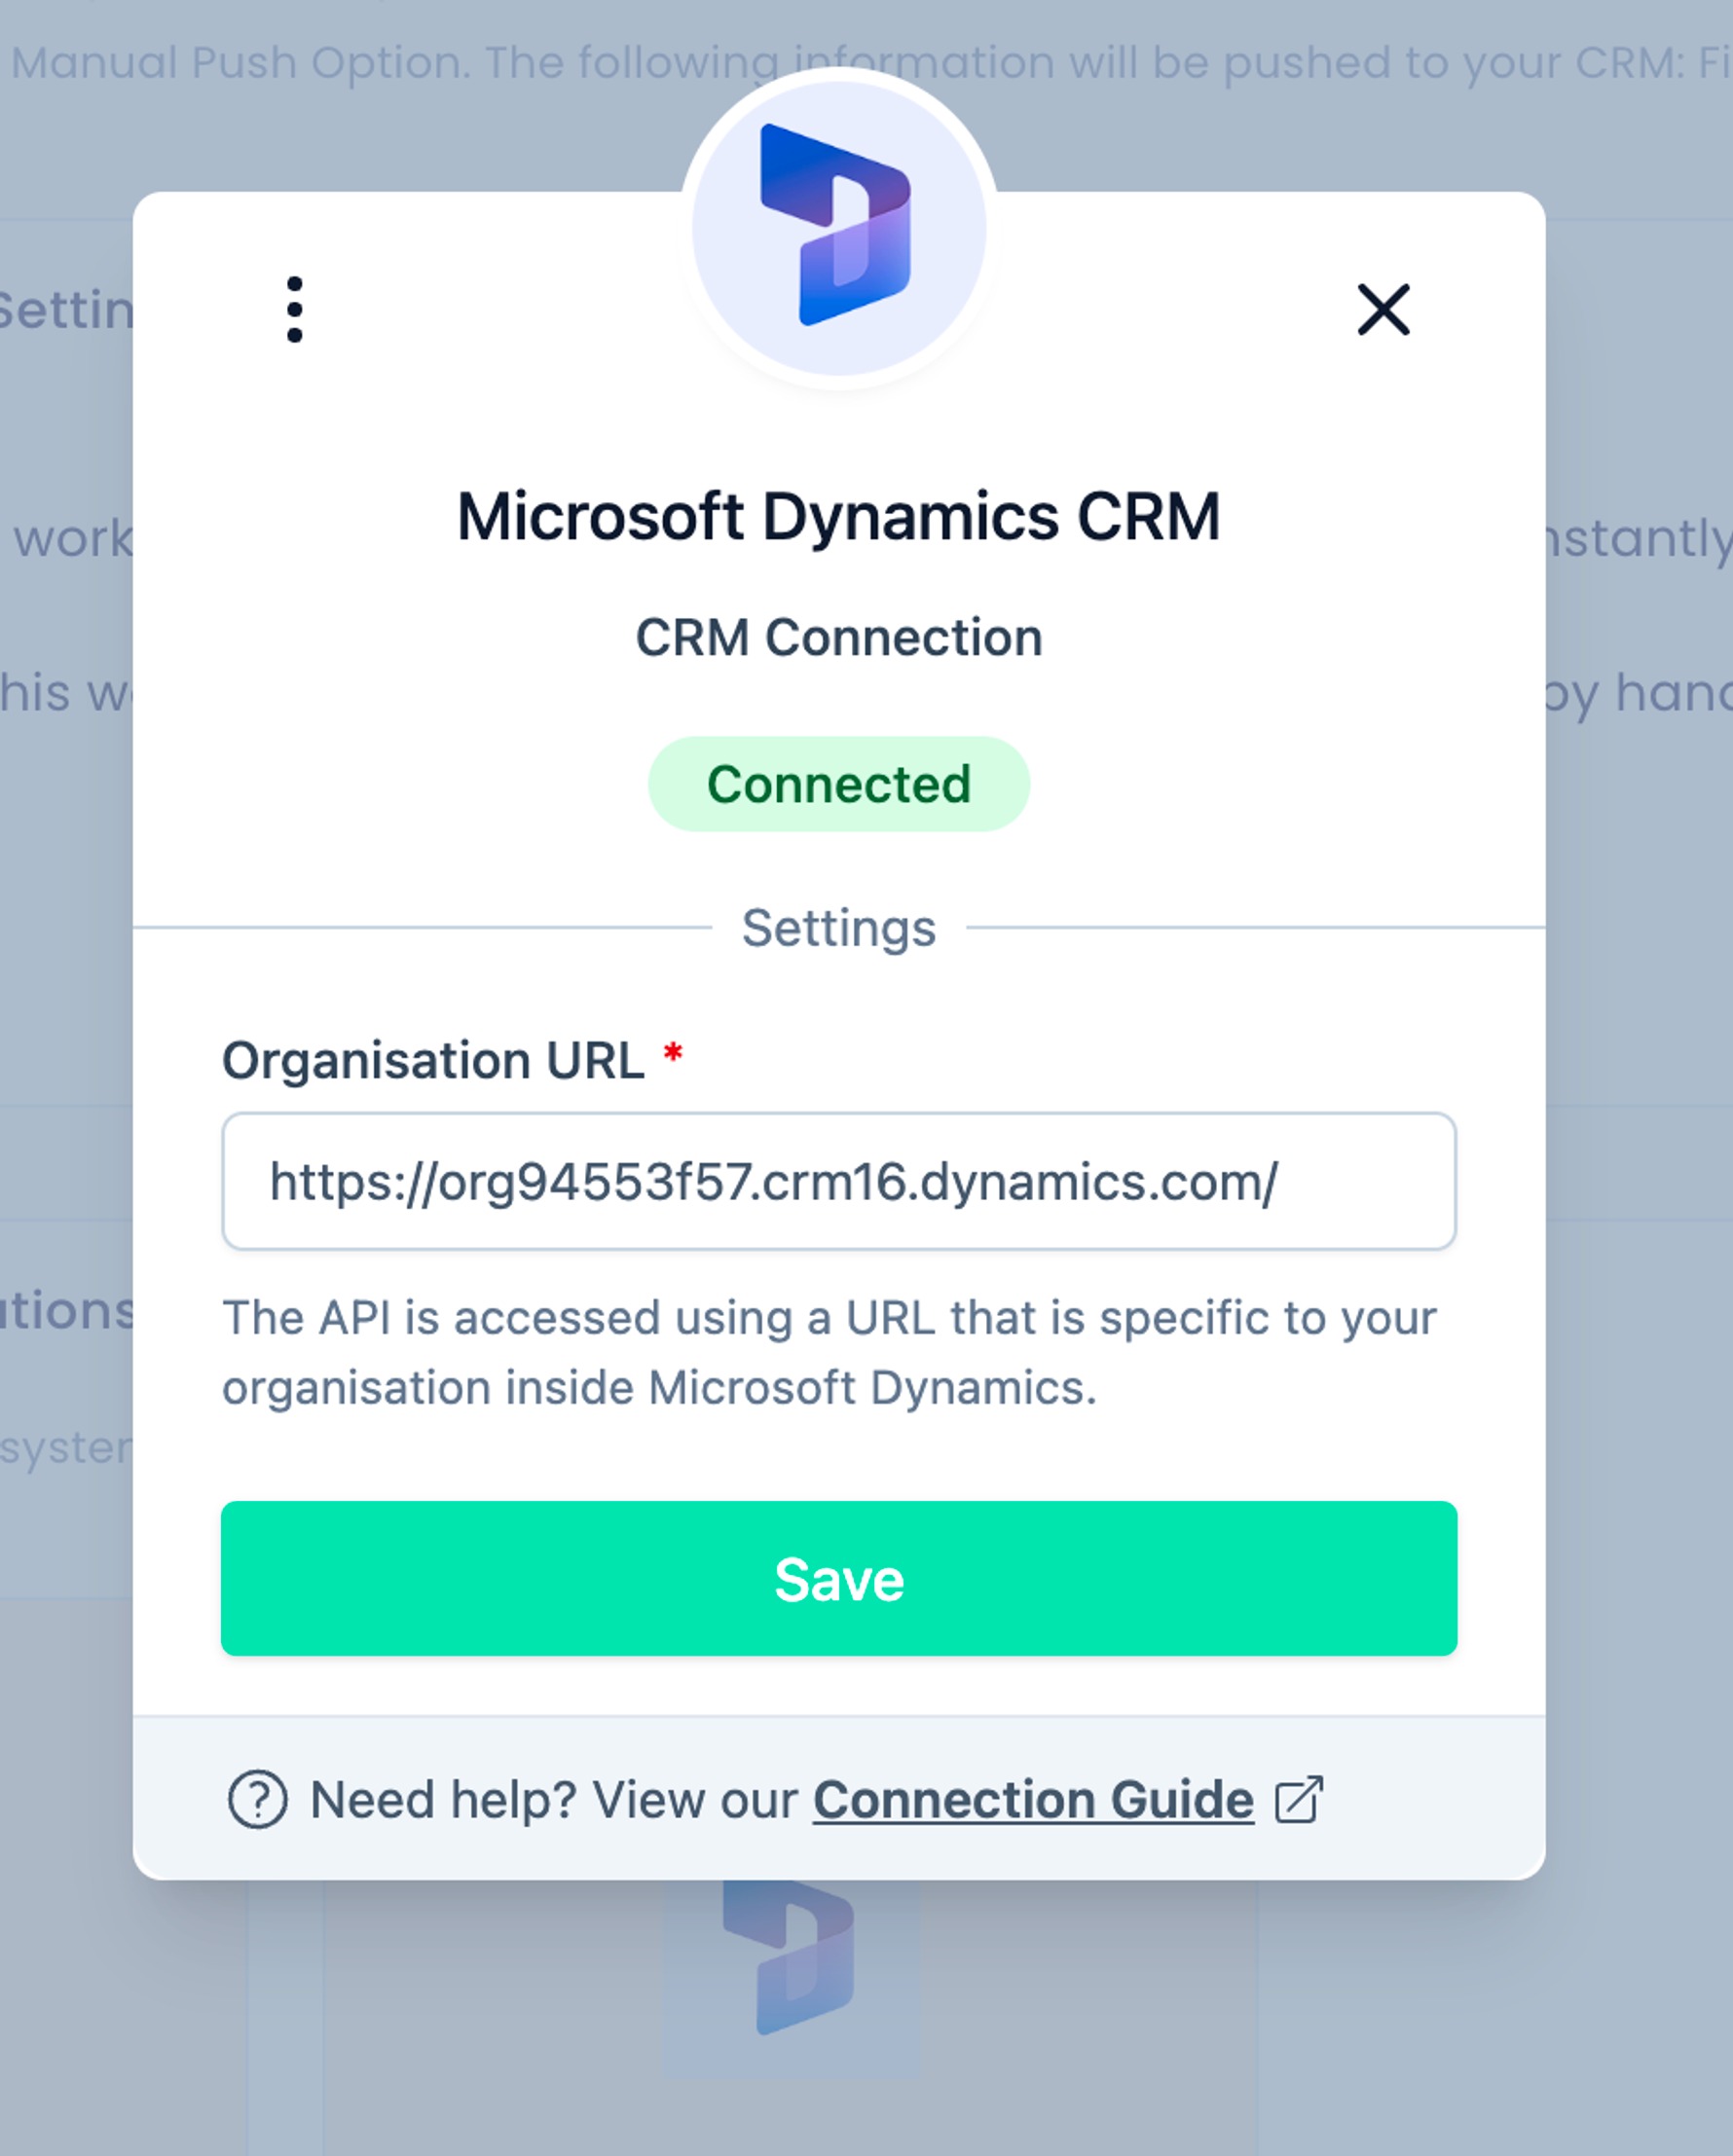Image resolution: width=1733 pixels, height=2156 pixels.
Task: Click the "Need help? View our" text
Action: click(554, 1800)
